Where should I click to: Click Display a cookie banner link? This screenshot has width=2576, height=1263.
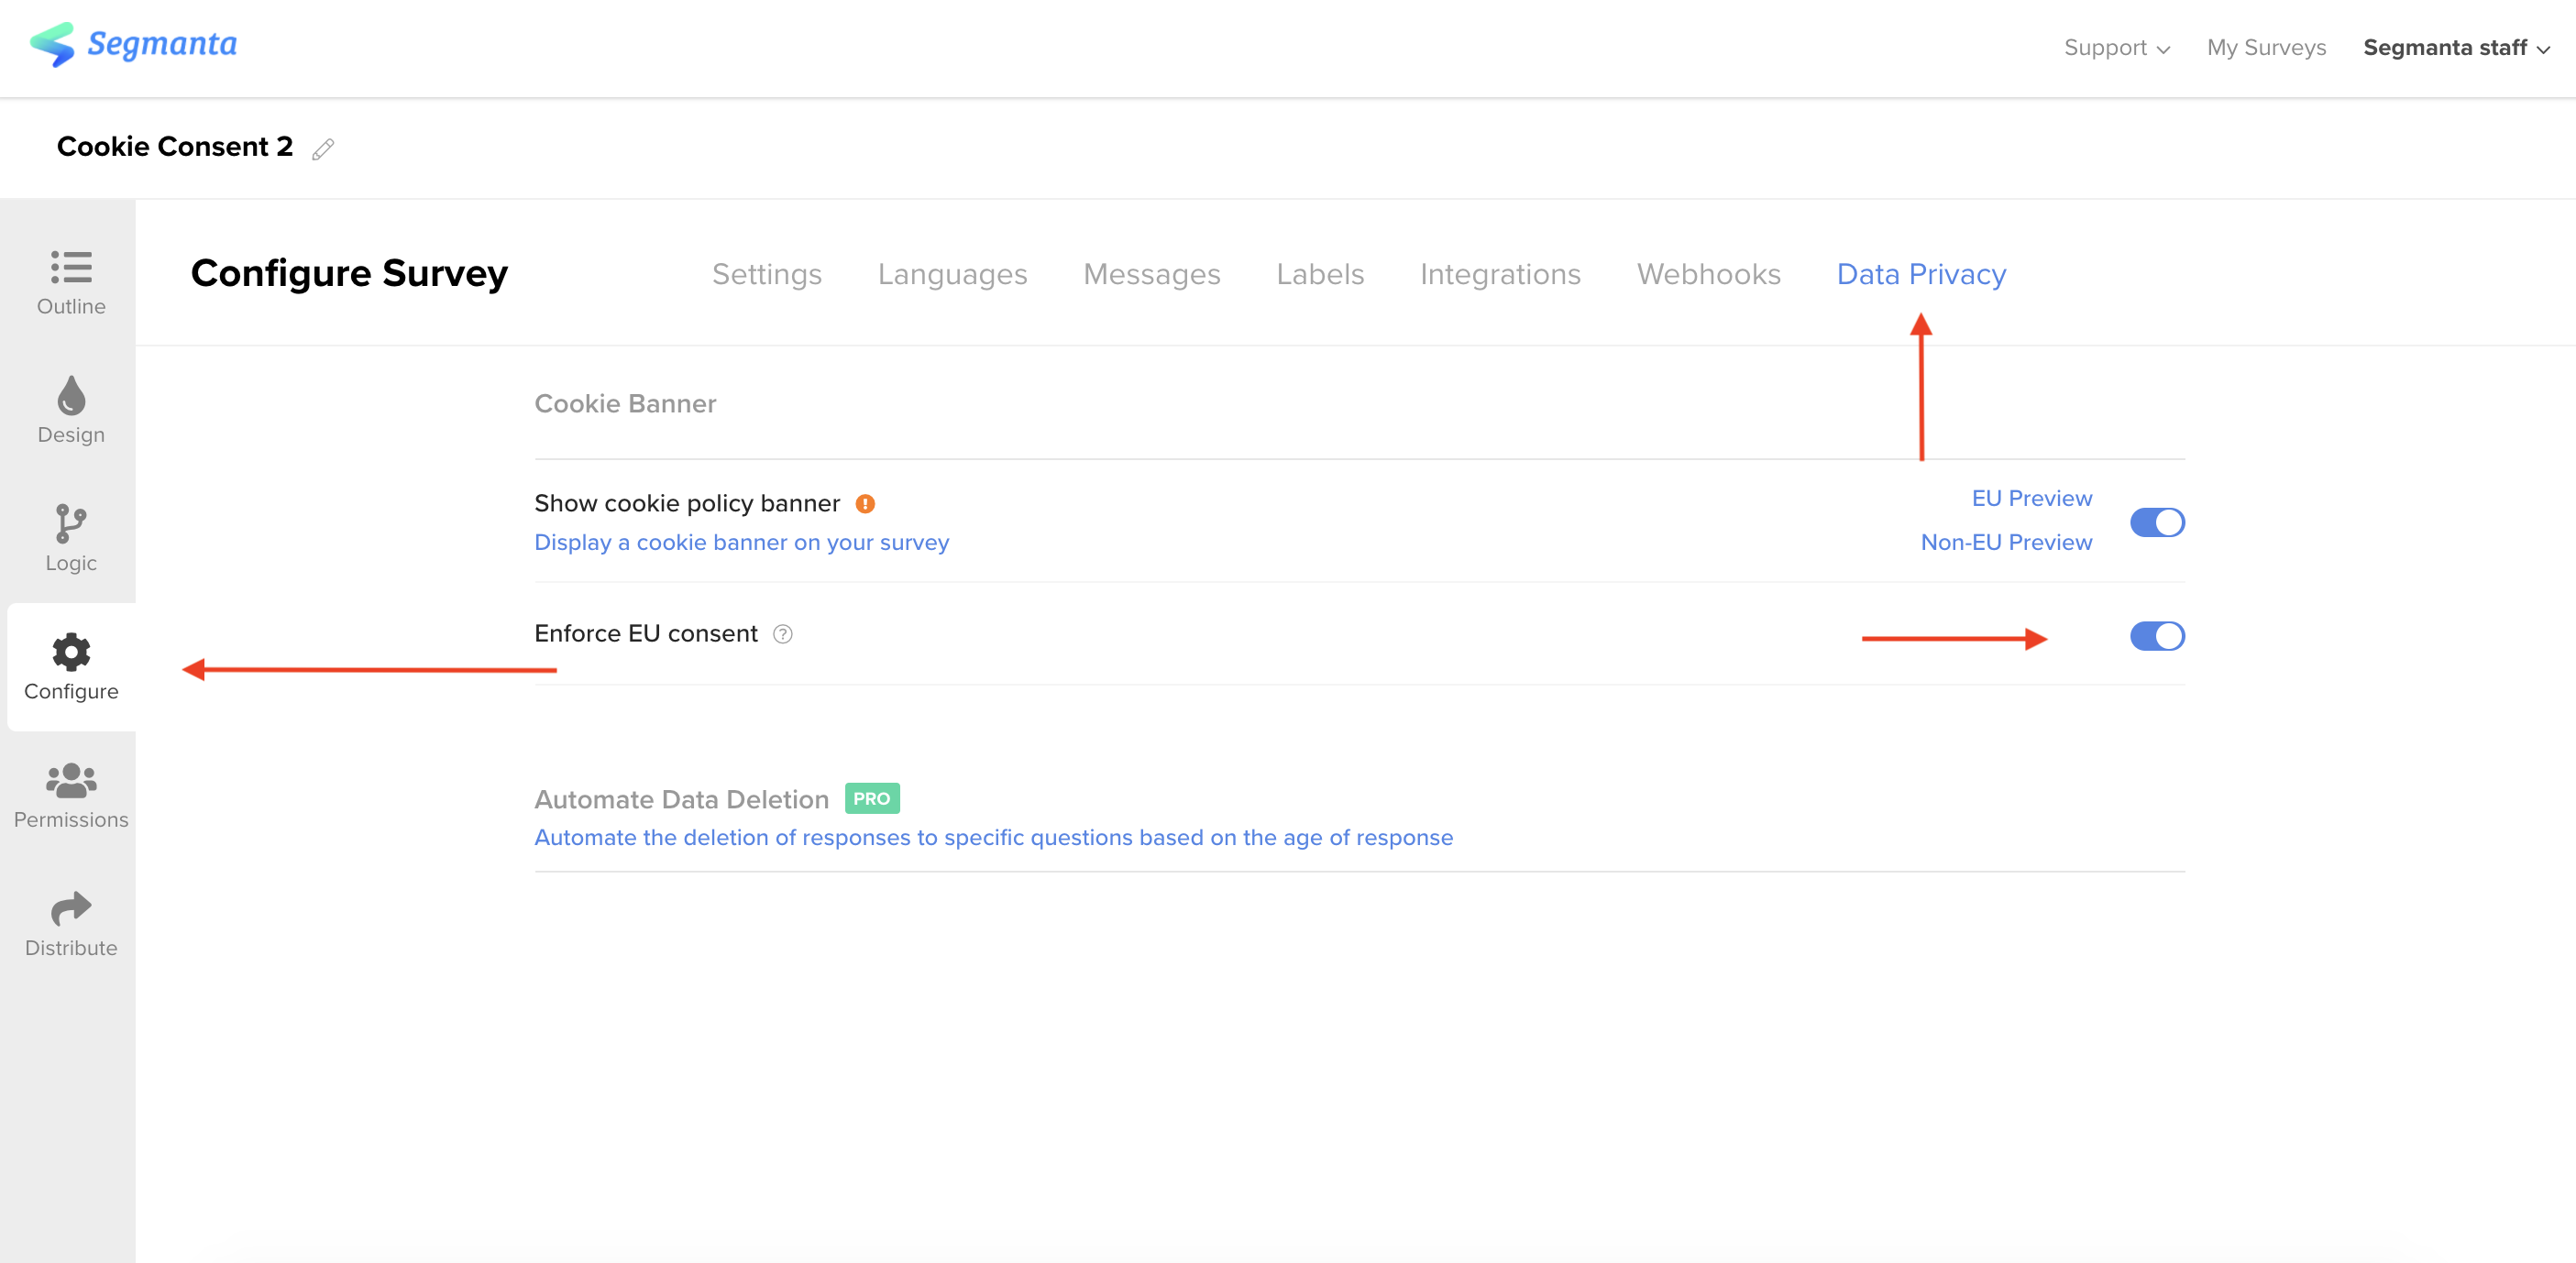click(741, 542)
